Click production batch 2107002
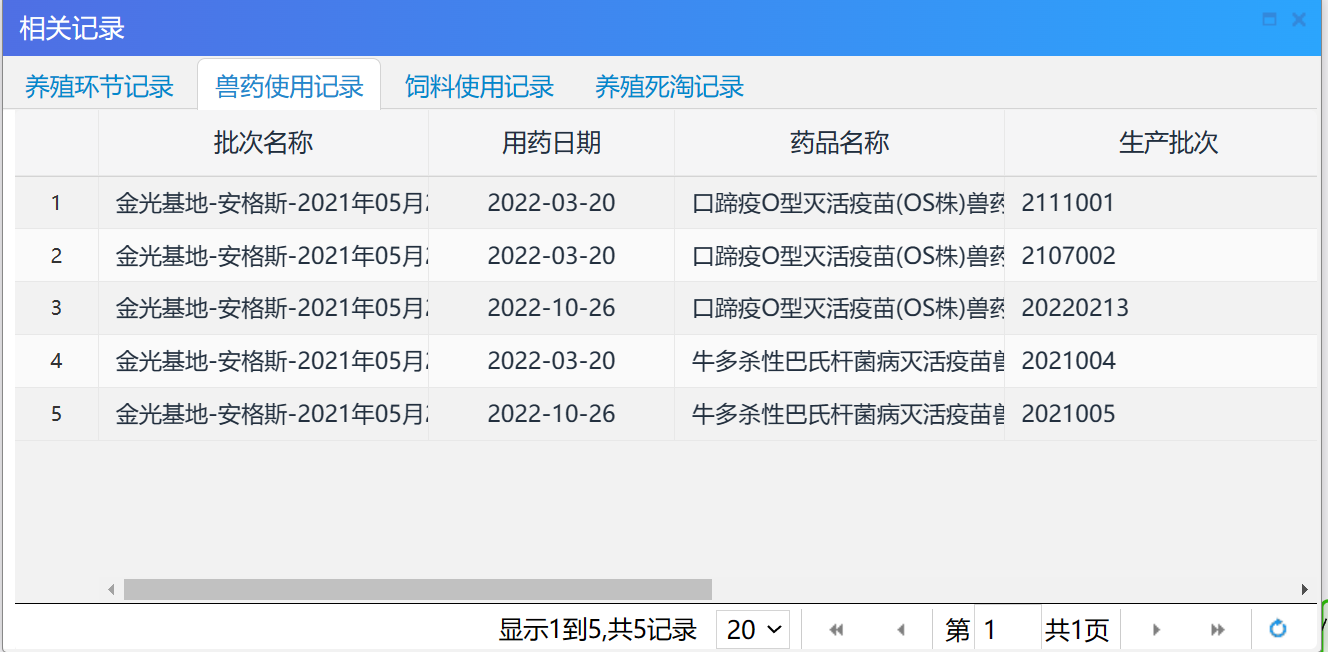This screenshot has width=1328, height=652. [1068, 256]
